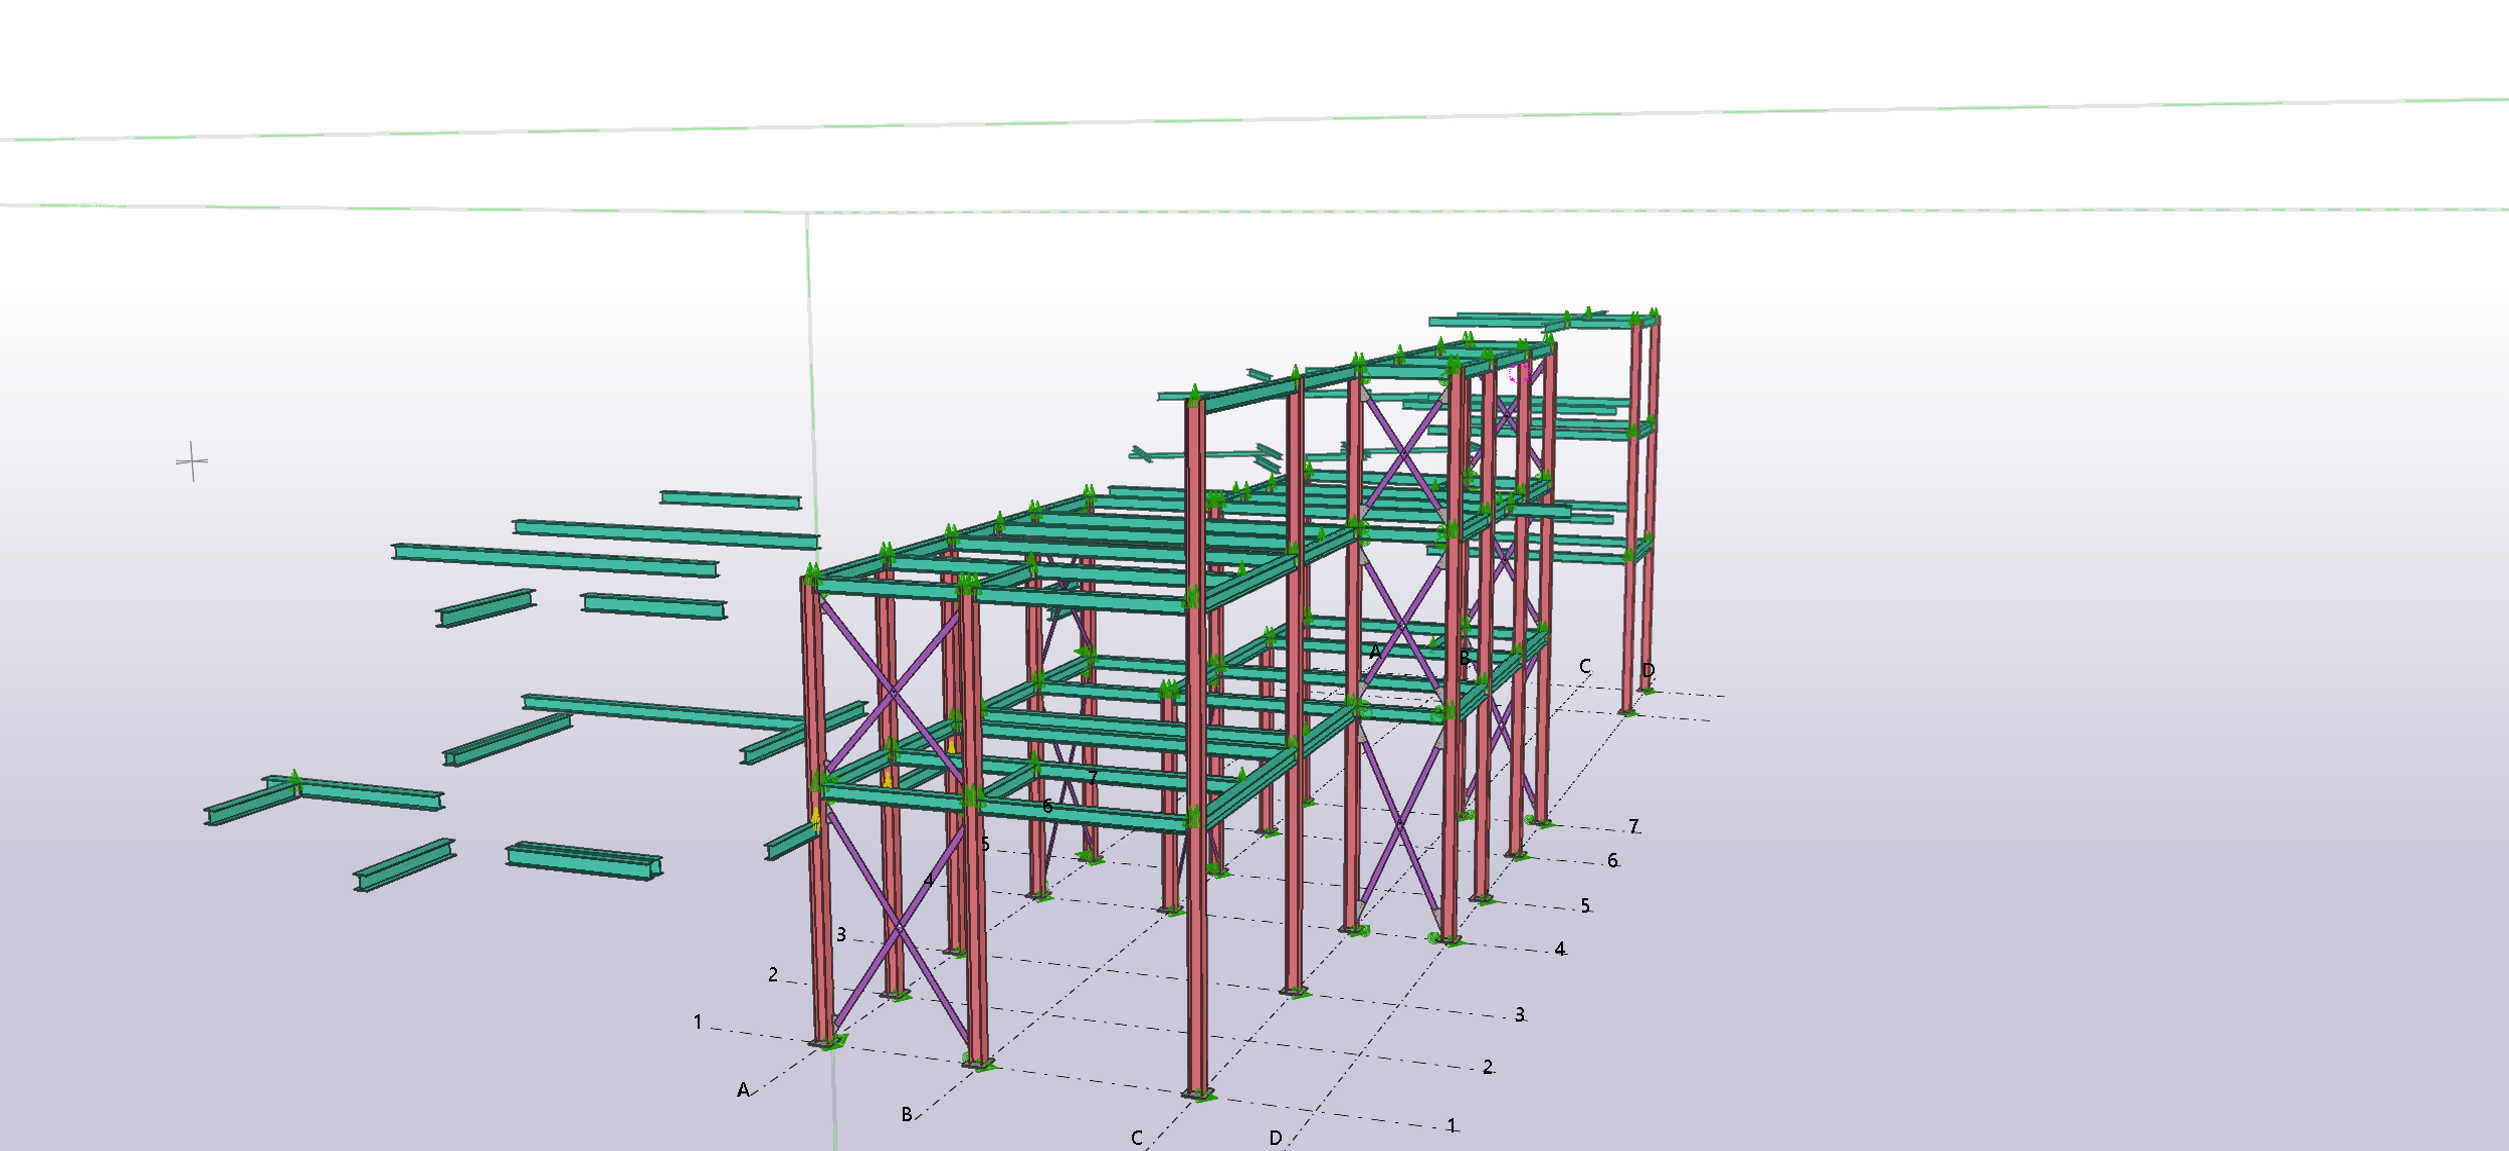This screenshot has height=1151, width=2509.
Task: Click grid label 3 on the right side
Action: 1519,1015
